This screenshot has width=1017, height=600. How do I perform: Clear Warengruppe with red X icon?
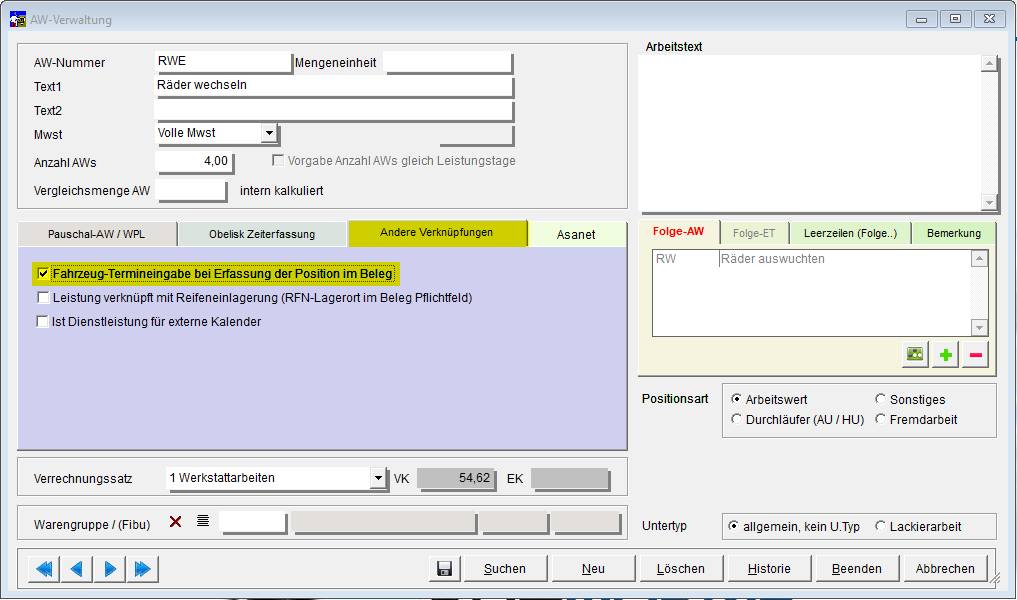click(x=176, y=522)
